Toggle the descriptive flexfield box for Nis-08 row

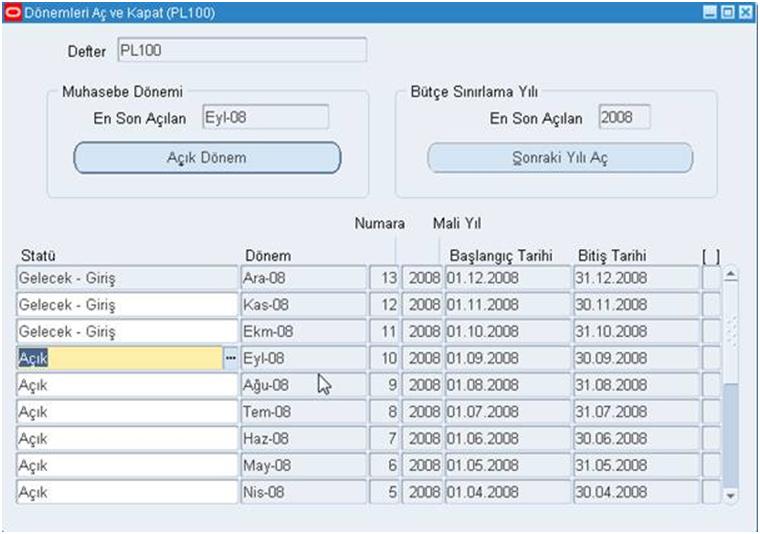(710, 492)
